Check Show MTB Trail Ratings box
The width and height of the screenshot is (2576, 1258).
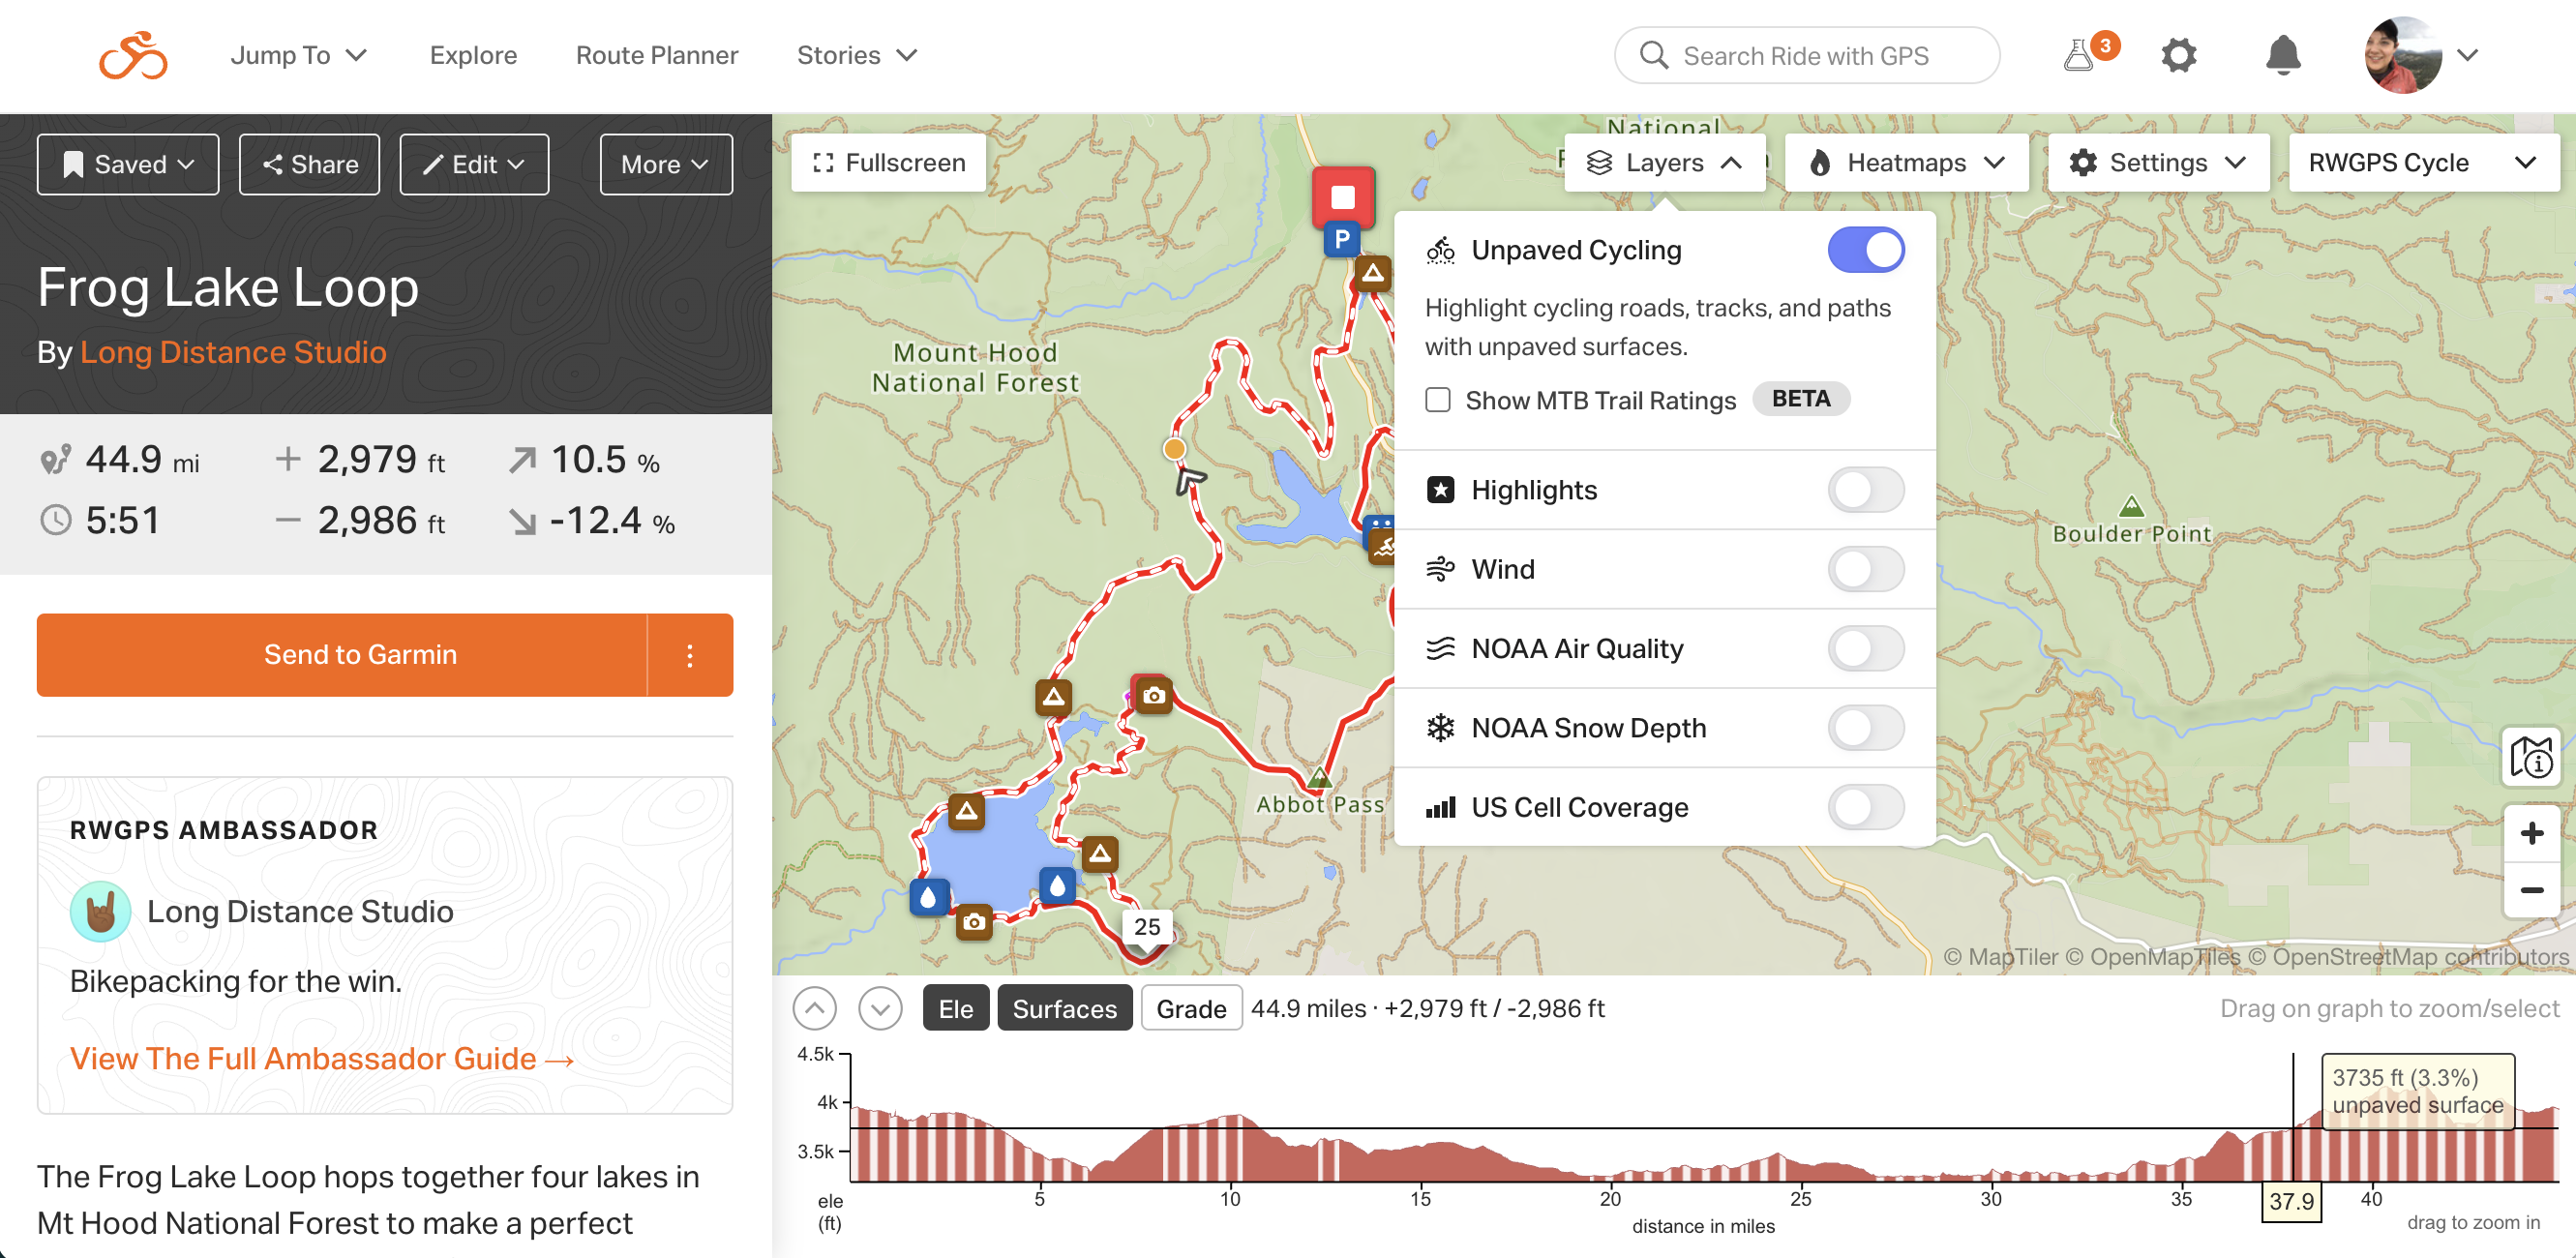pyautogui.click(x=1437, y=400)
